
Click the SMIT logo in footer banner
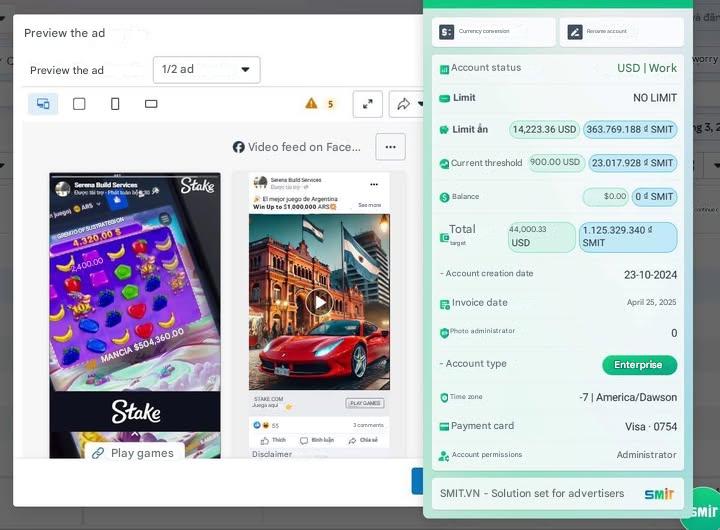coord(659,494)
